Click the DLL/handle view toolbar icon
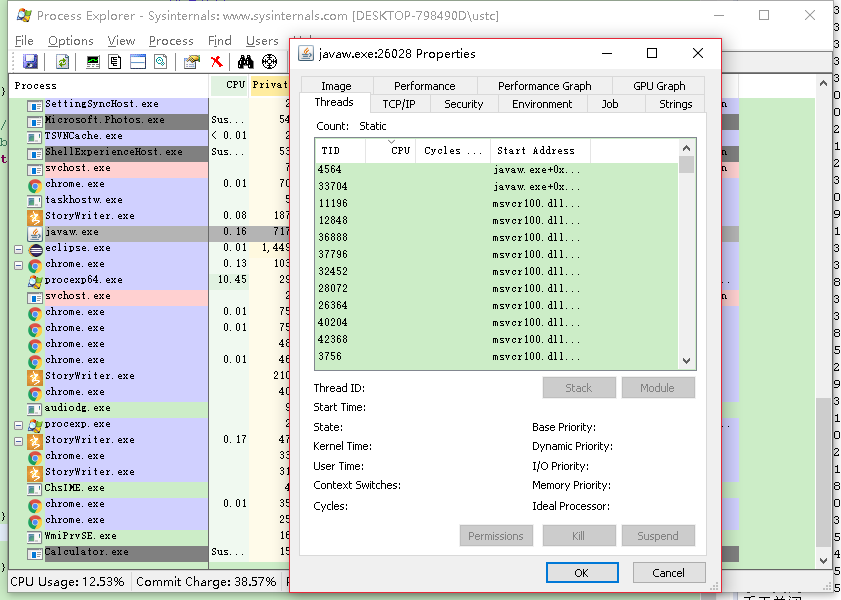841x600 pixels. click(160, 62)
